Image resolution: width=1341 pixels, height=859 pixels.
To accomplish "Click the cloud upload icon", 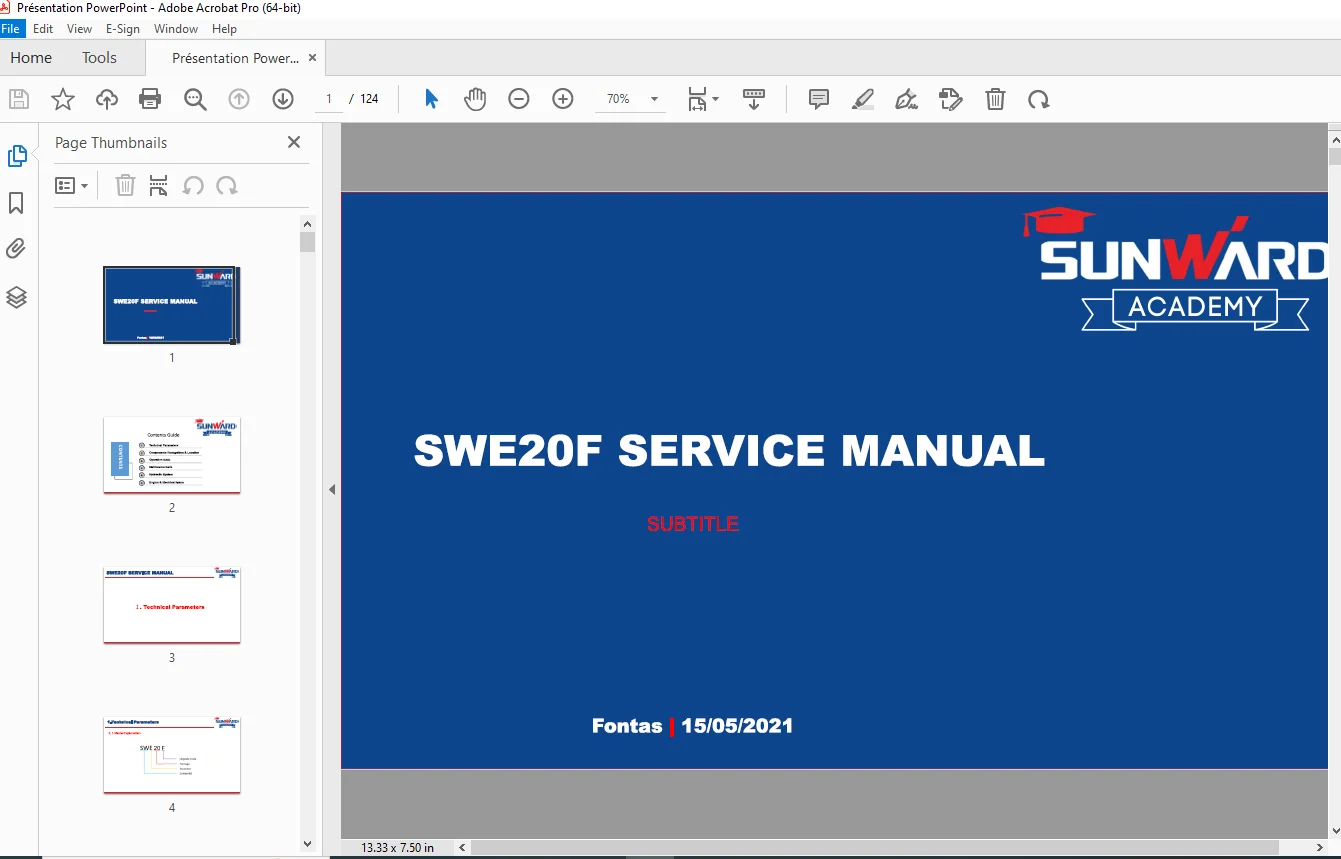I will click(x=107, y=99).
